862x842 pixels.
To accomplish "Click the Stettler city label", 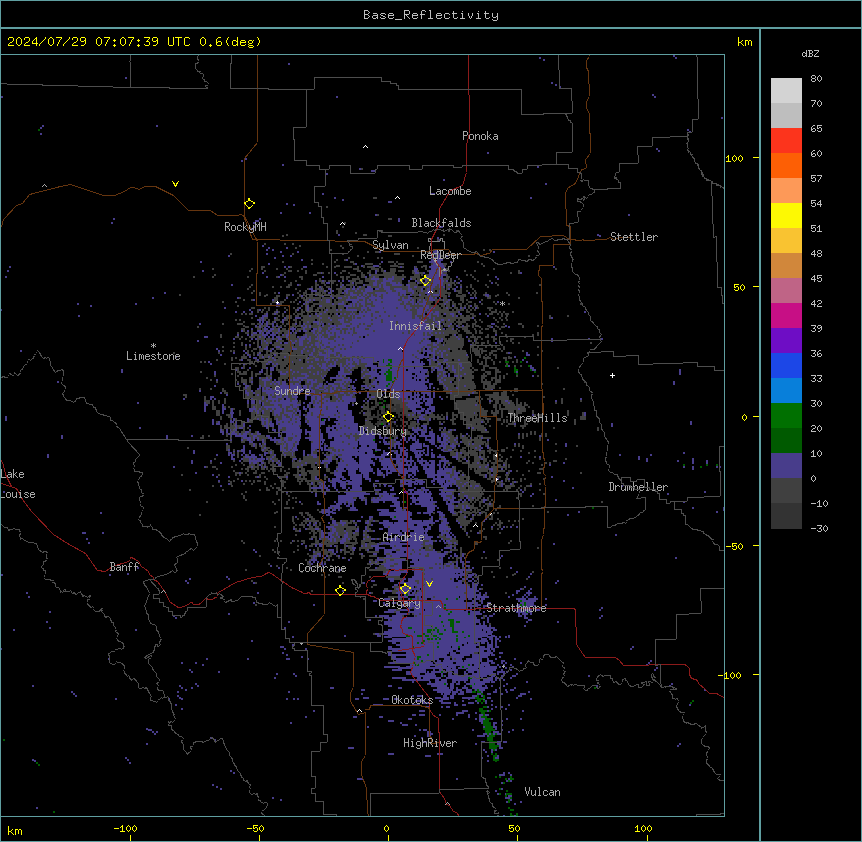I will [x=634, y=237].
